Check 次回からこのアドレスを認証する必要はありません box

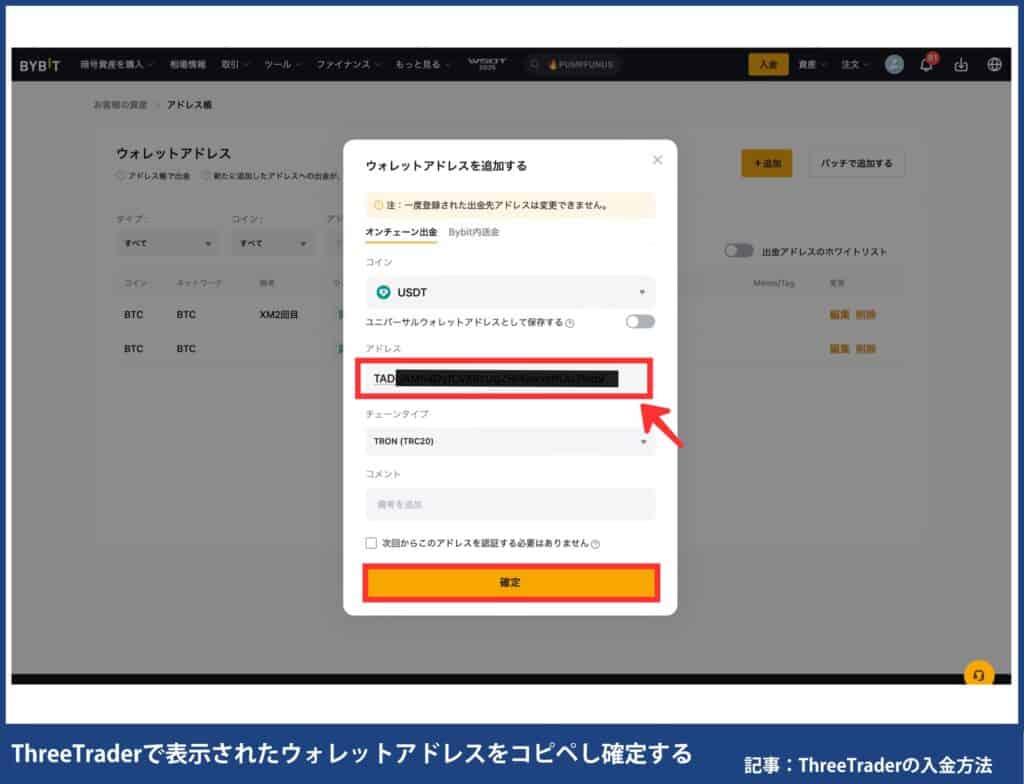tap(371, 543)
